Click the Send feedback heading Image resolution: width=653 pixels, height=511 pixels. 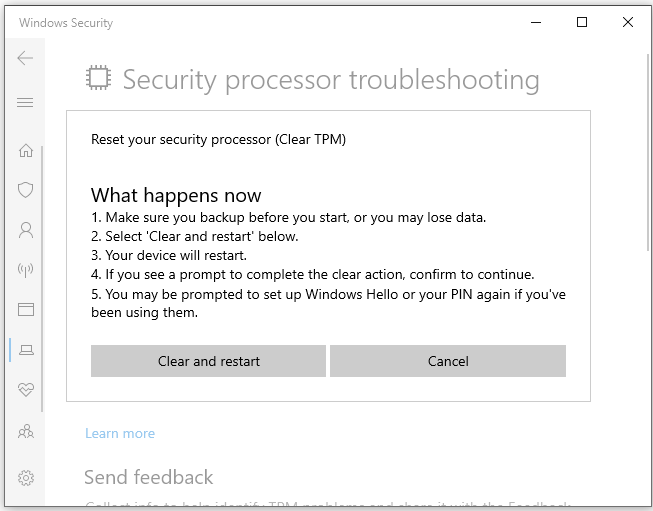[x=149, y=477]
